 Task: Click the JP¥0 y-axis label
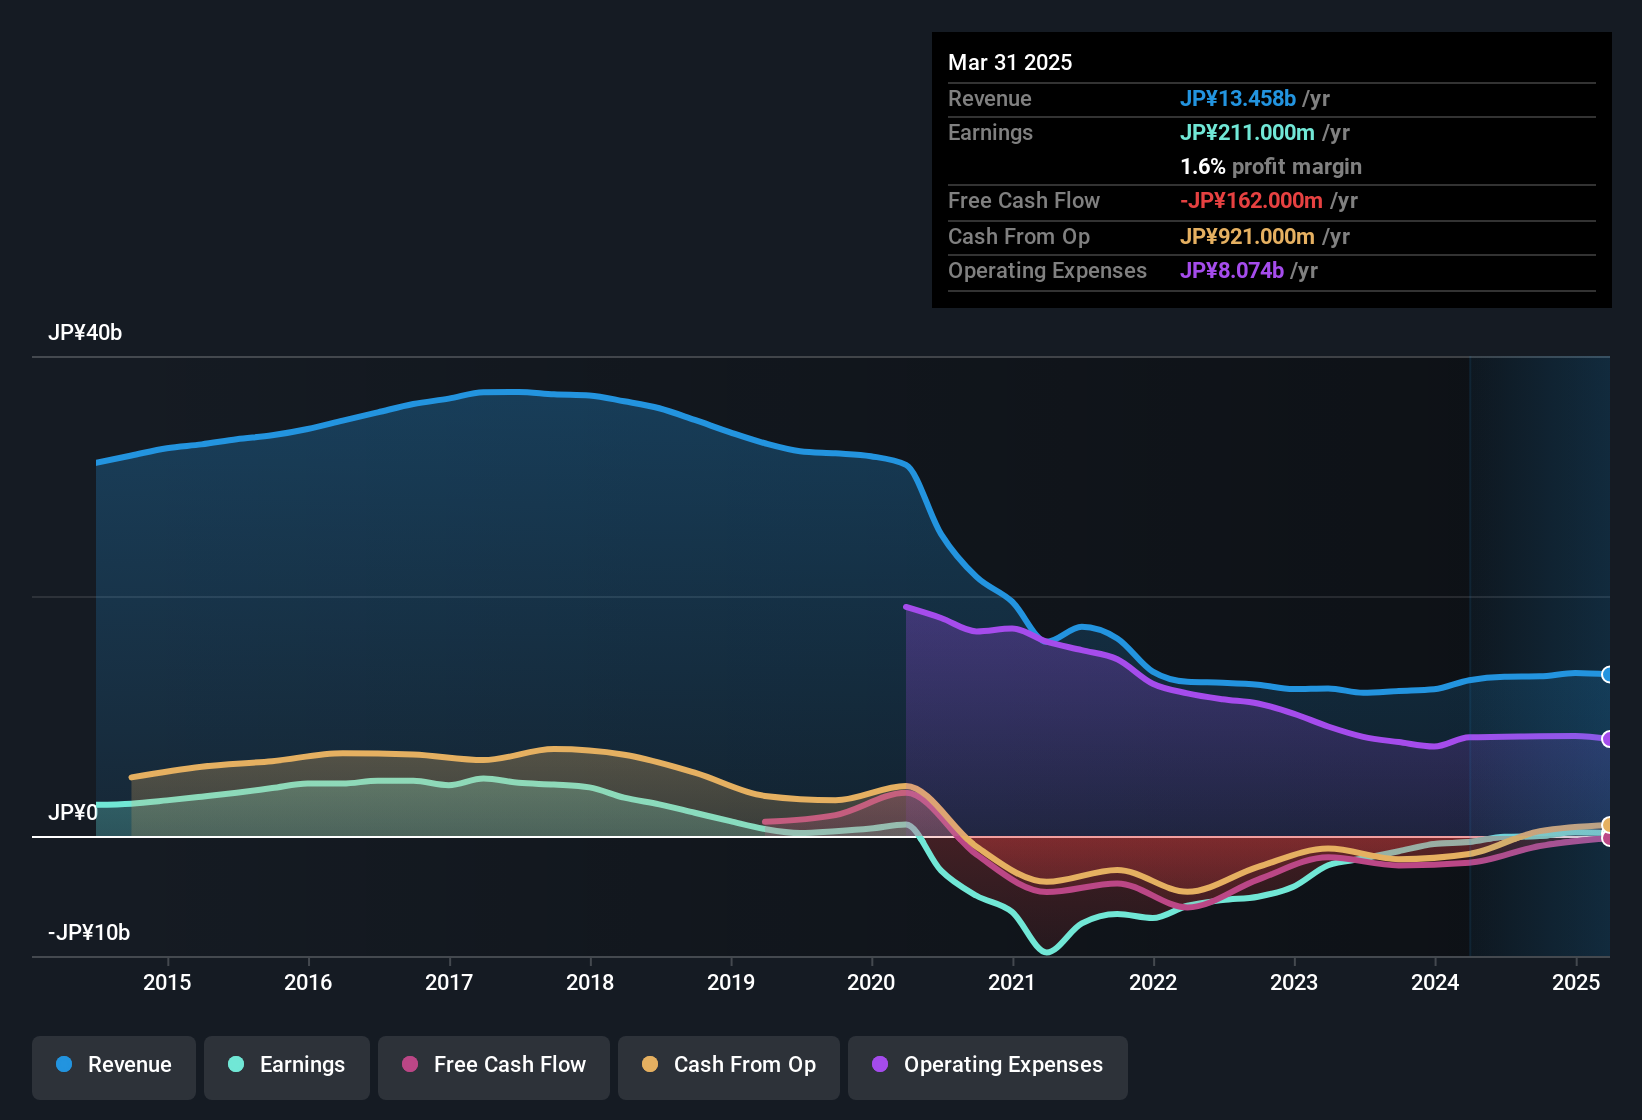[x=73, y=812]
